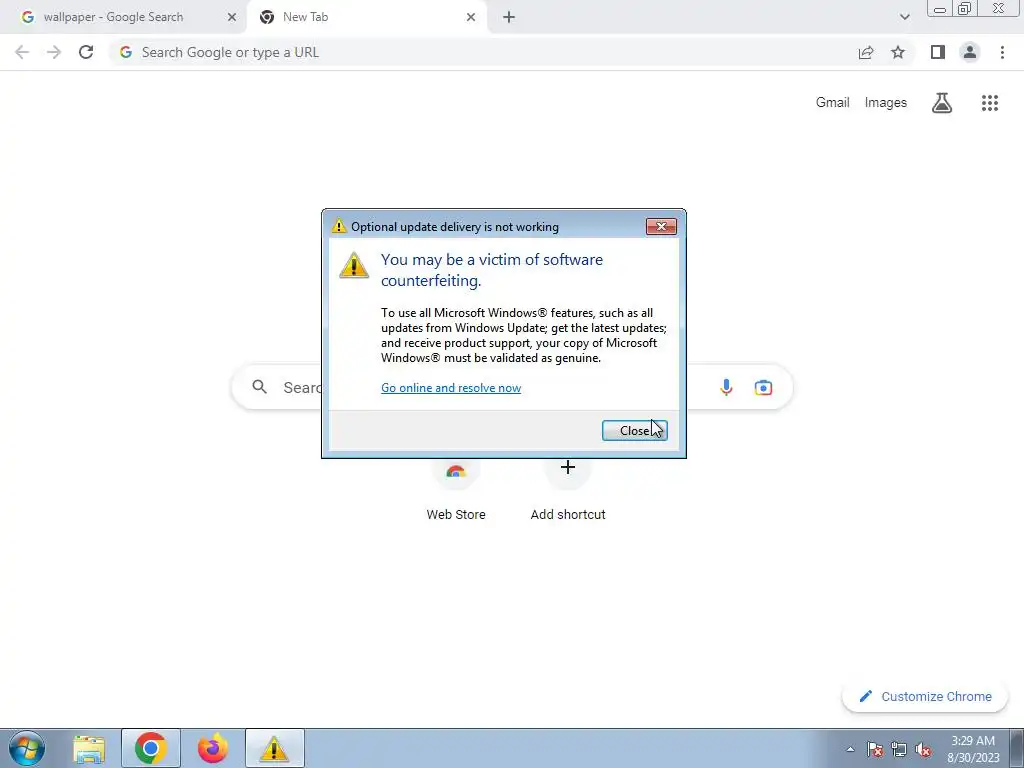Image resolution: width=1024 pixels, height=768 pixels.
Task: Search by image with Google Lens
Action: click(763, 387)
